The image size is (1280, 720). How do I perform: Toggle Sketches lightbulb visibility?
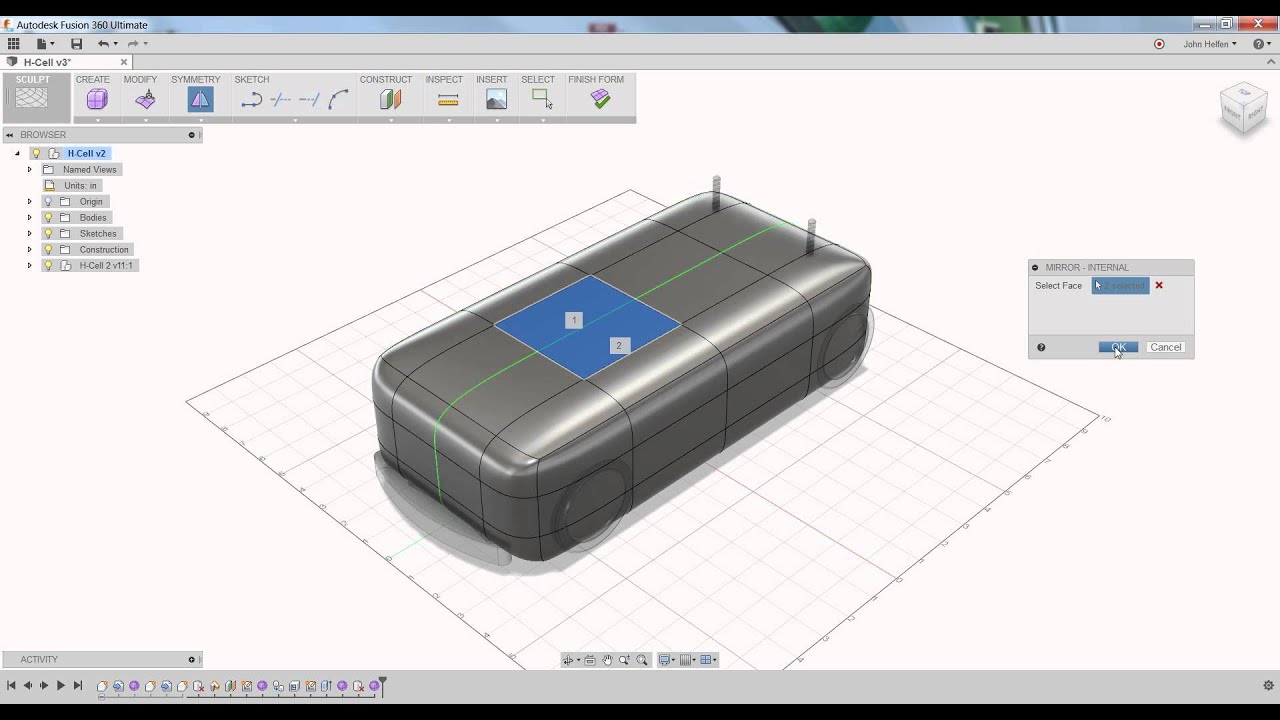[48, 234]
